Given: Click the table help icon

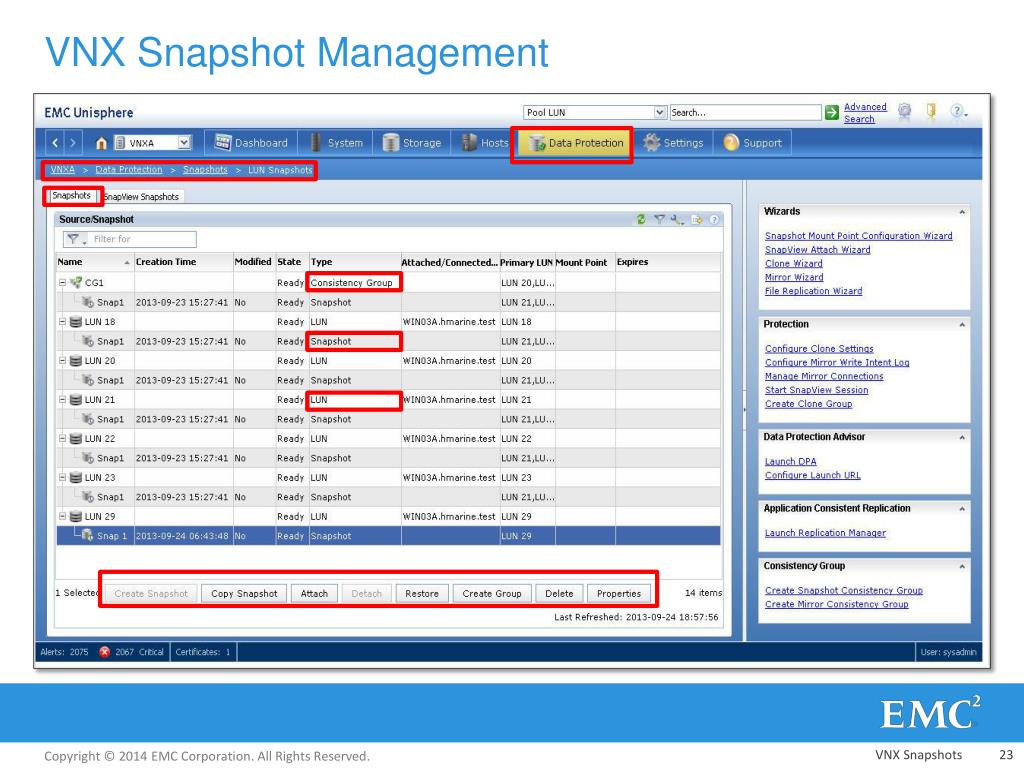Looking at the screenshot, I should [714, 219].
